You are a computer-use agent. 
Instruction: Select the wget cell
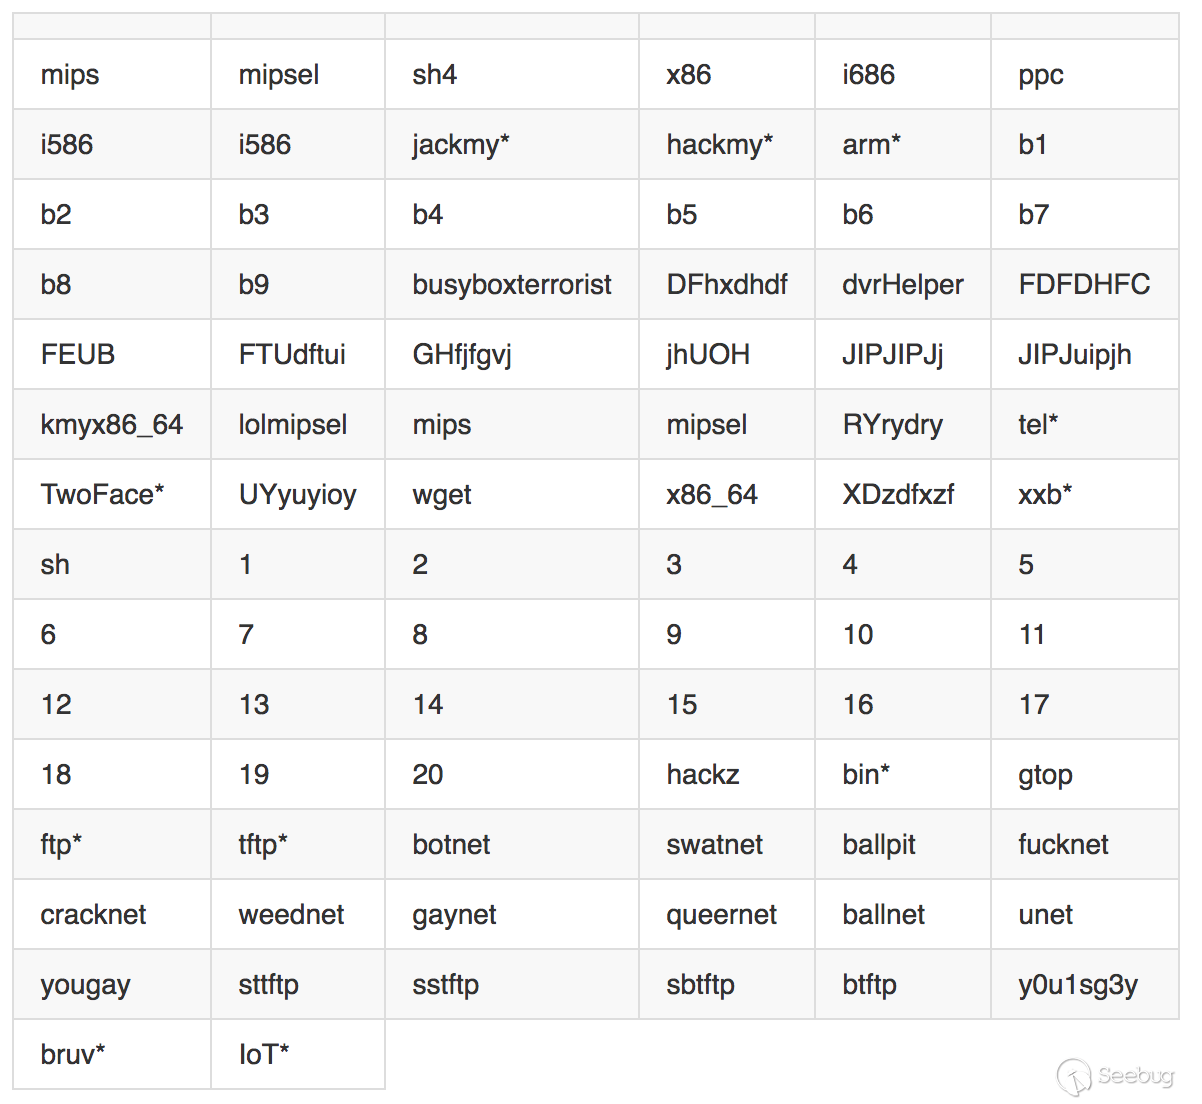point(441,495)
